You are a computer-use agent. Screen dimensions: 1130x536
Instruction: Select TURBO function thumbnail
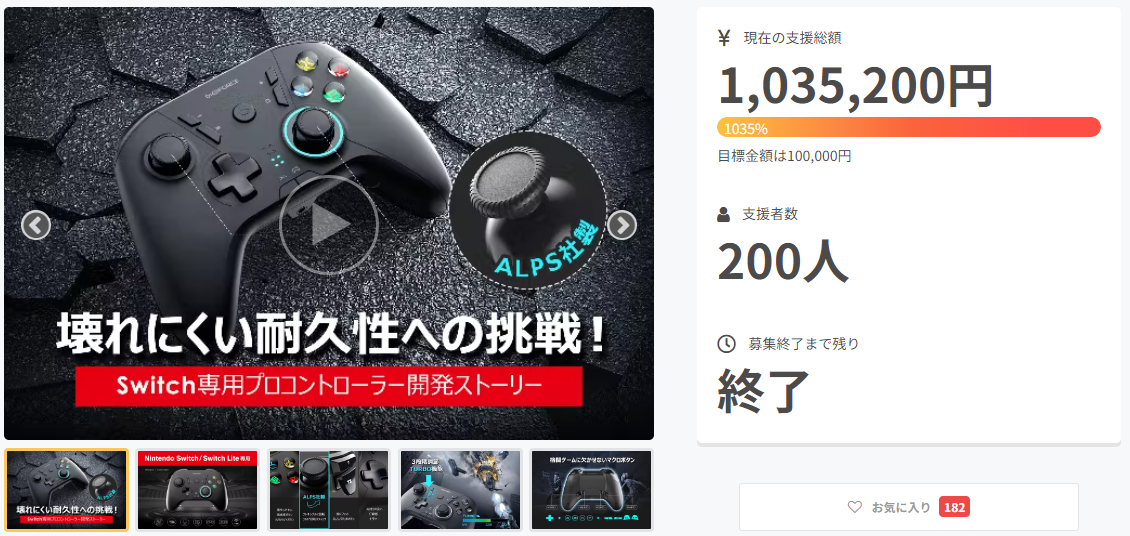coord(461,490)
